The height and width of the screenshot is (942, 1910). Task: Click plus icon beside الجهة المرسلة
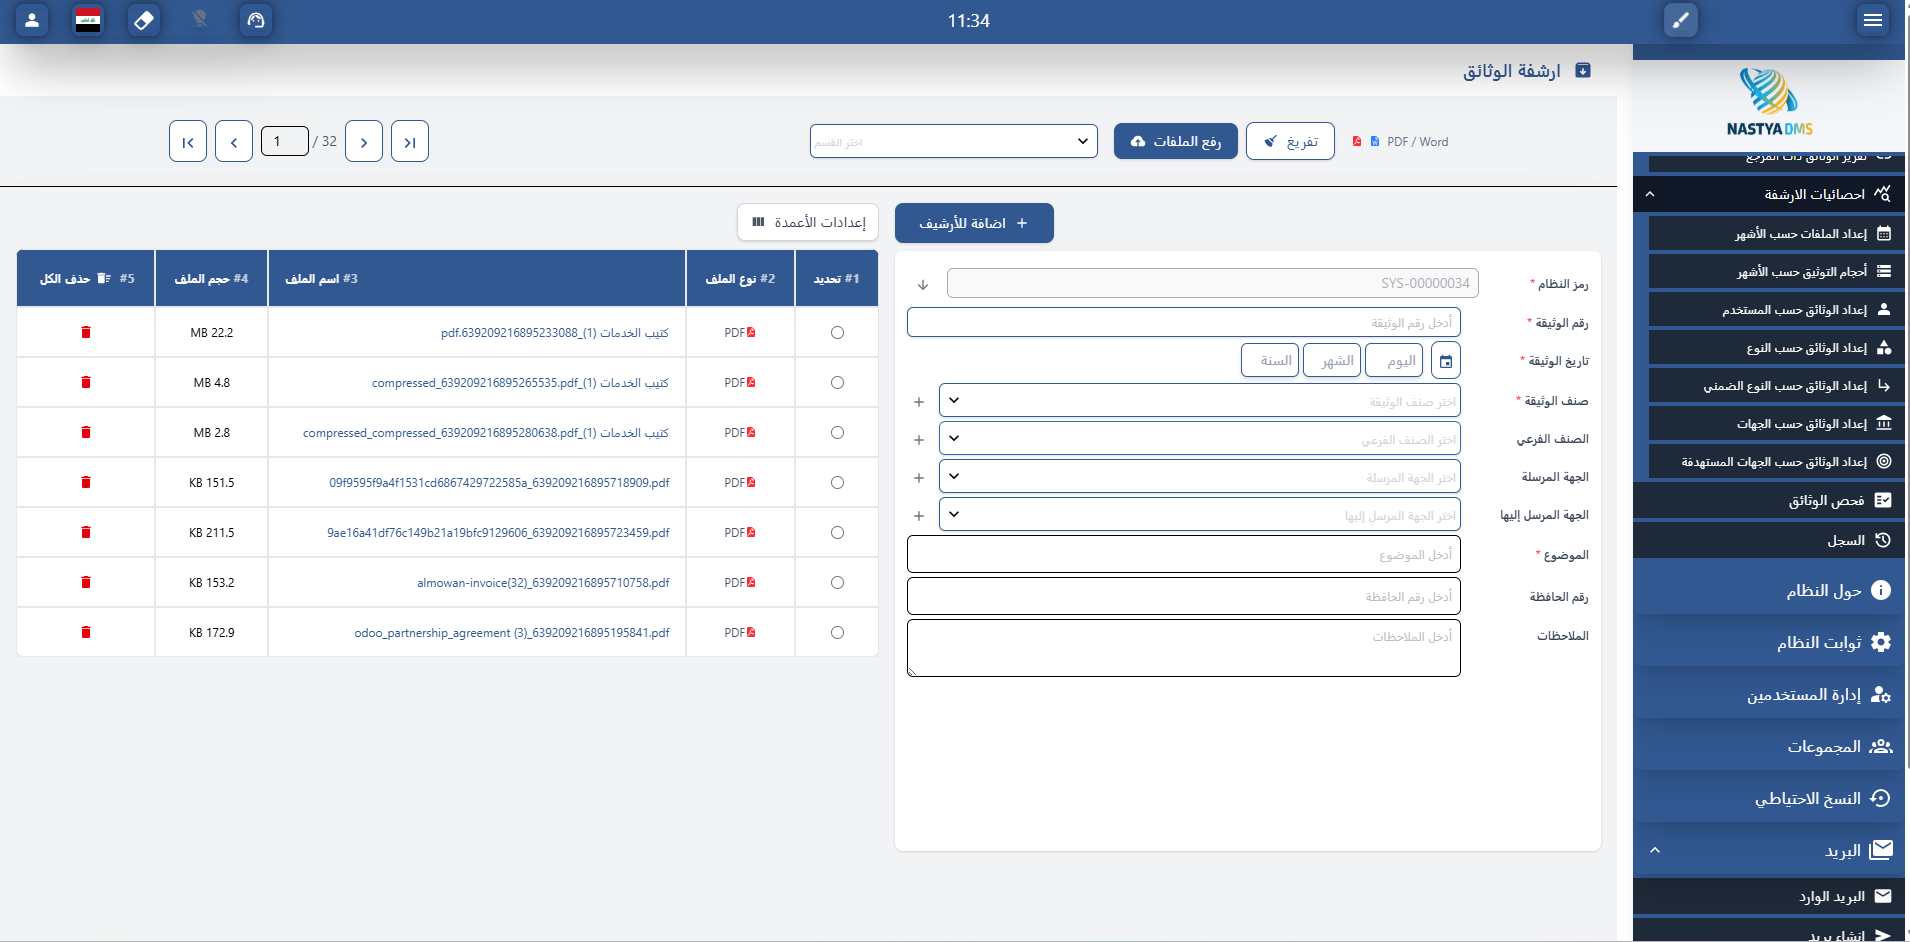click(x=919, y=478)
